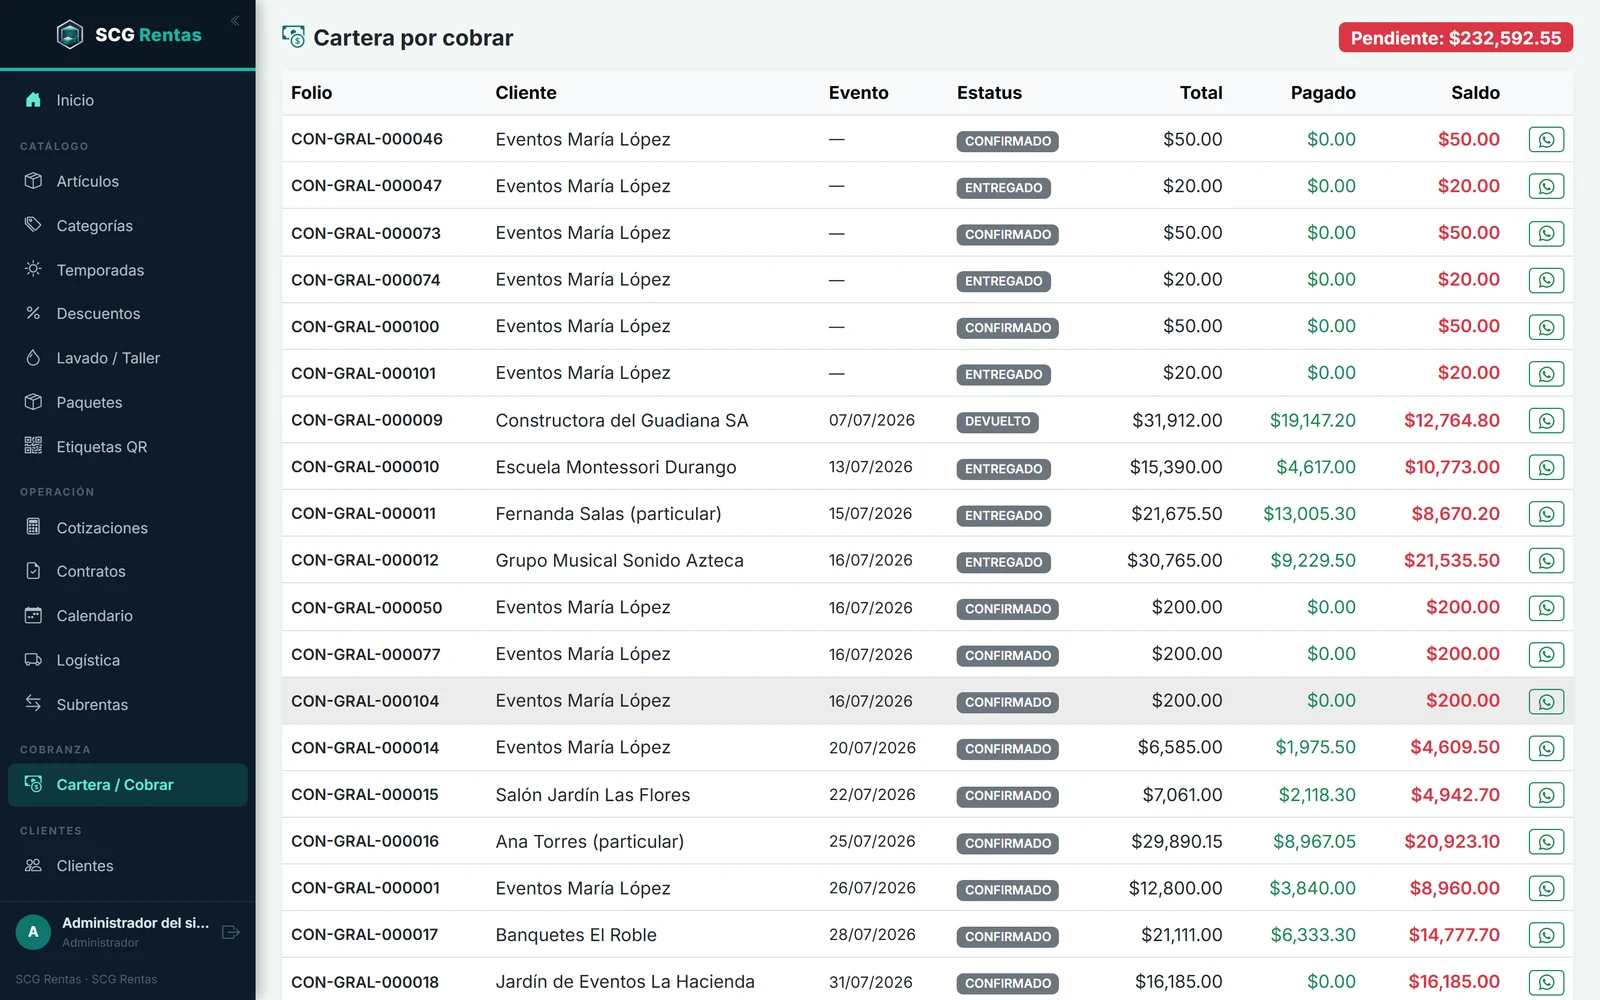
Task: Click client Salón Jardín Las Flores
Action: coord(593,795)
